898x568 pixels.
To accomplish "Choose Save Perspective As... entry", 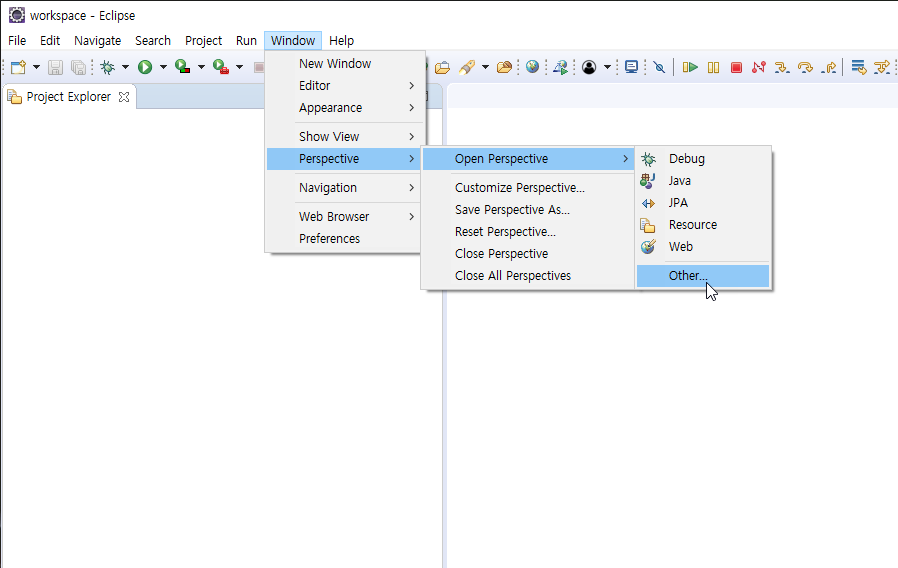I will pos(528,210).
